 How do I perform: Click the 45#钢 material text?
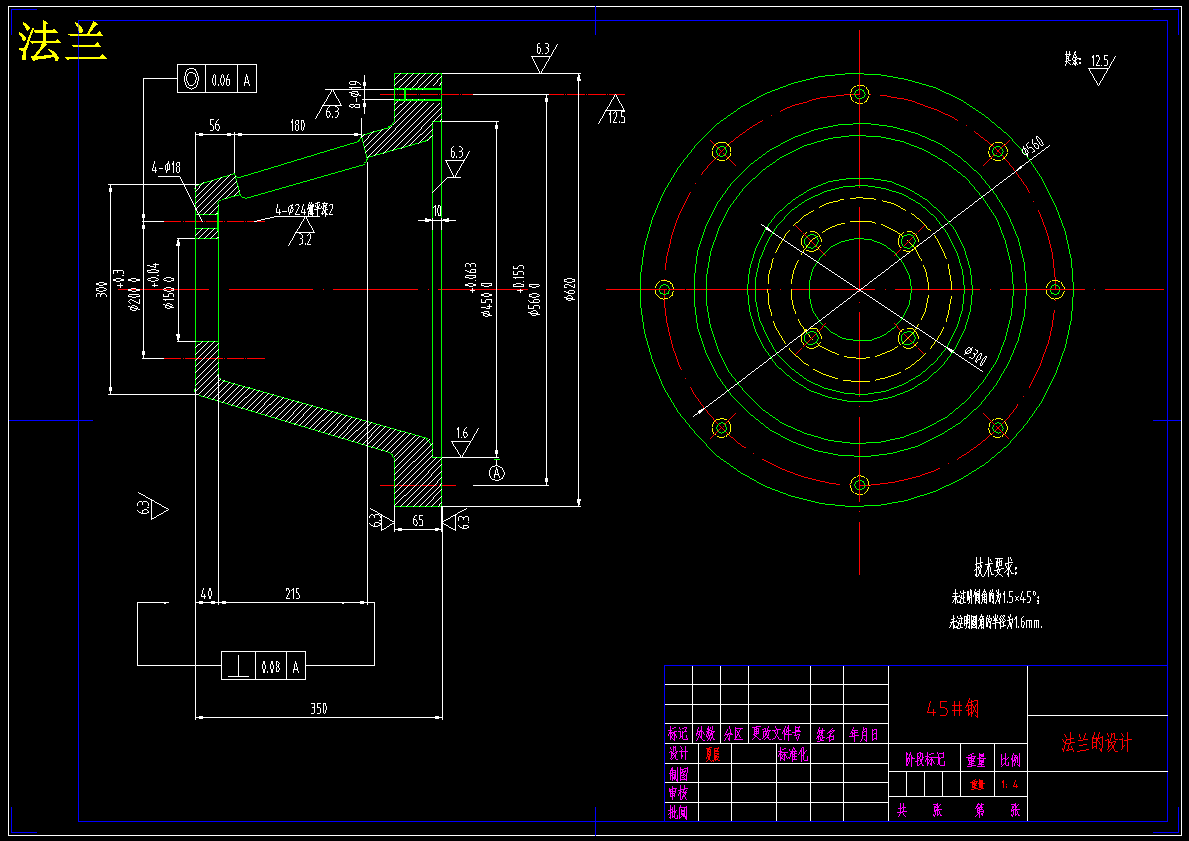[x=952, y=709]
